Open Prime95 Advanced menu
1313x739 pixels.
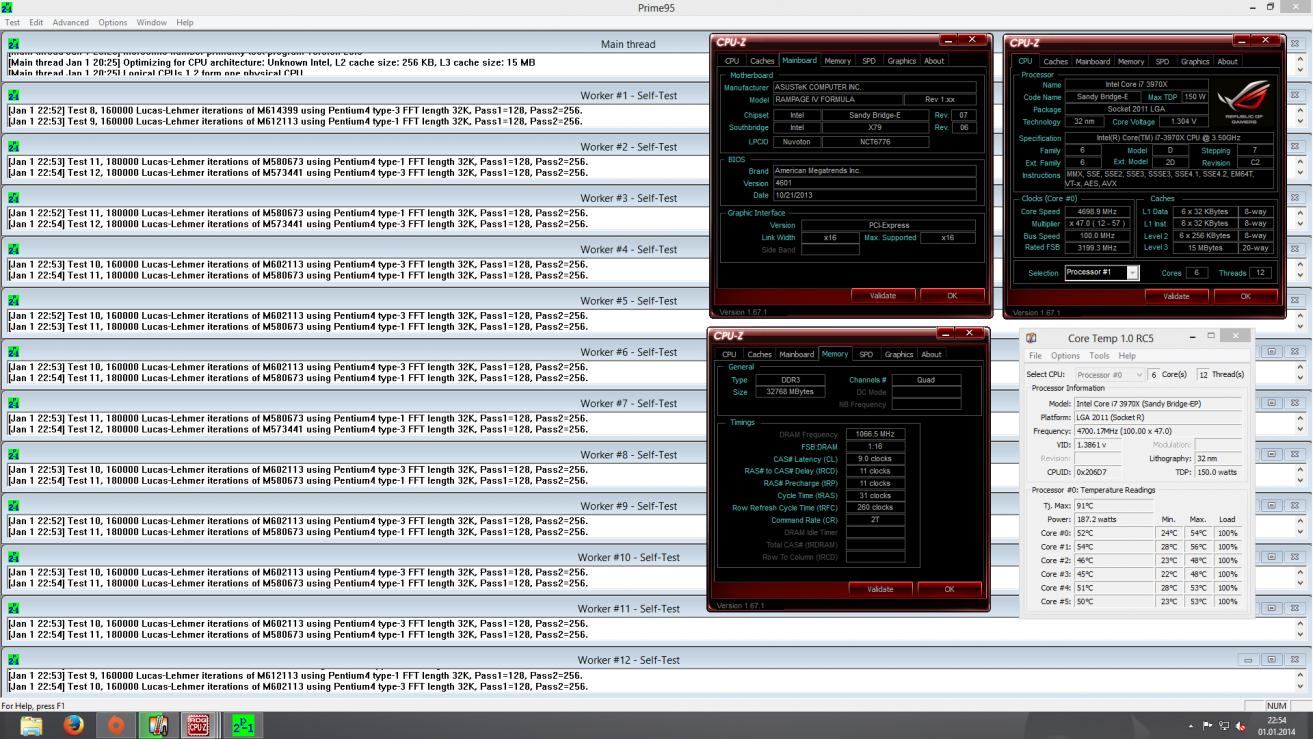pos(70,22)
